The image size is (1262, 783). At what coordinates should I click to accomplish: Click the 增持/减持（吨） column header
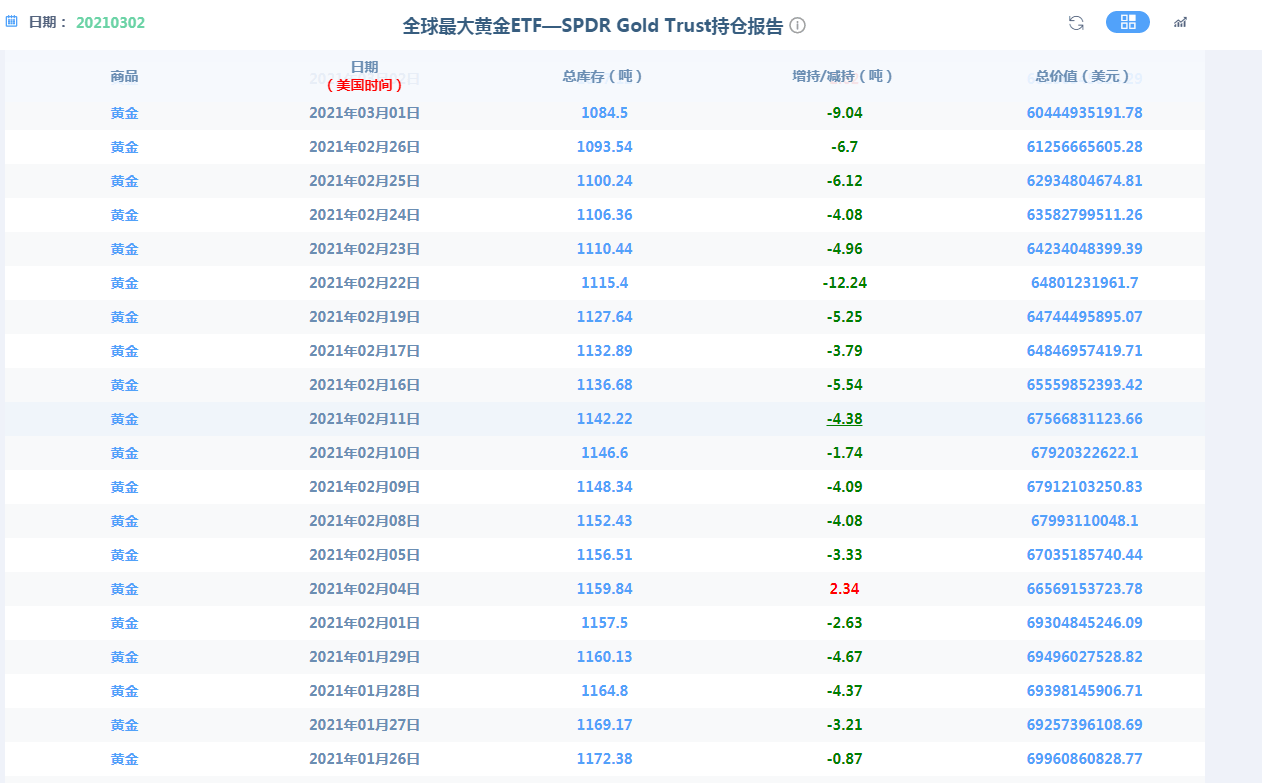tap(844, 76)
